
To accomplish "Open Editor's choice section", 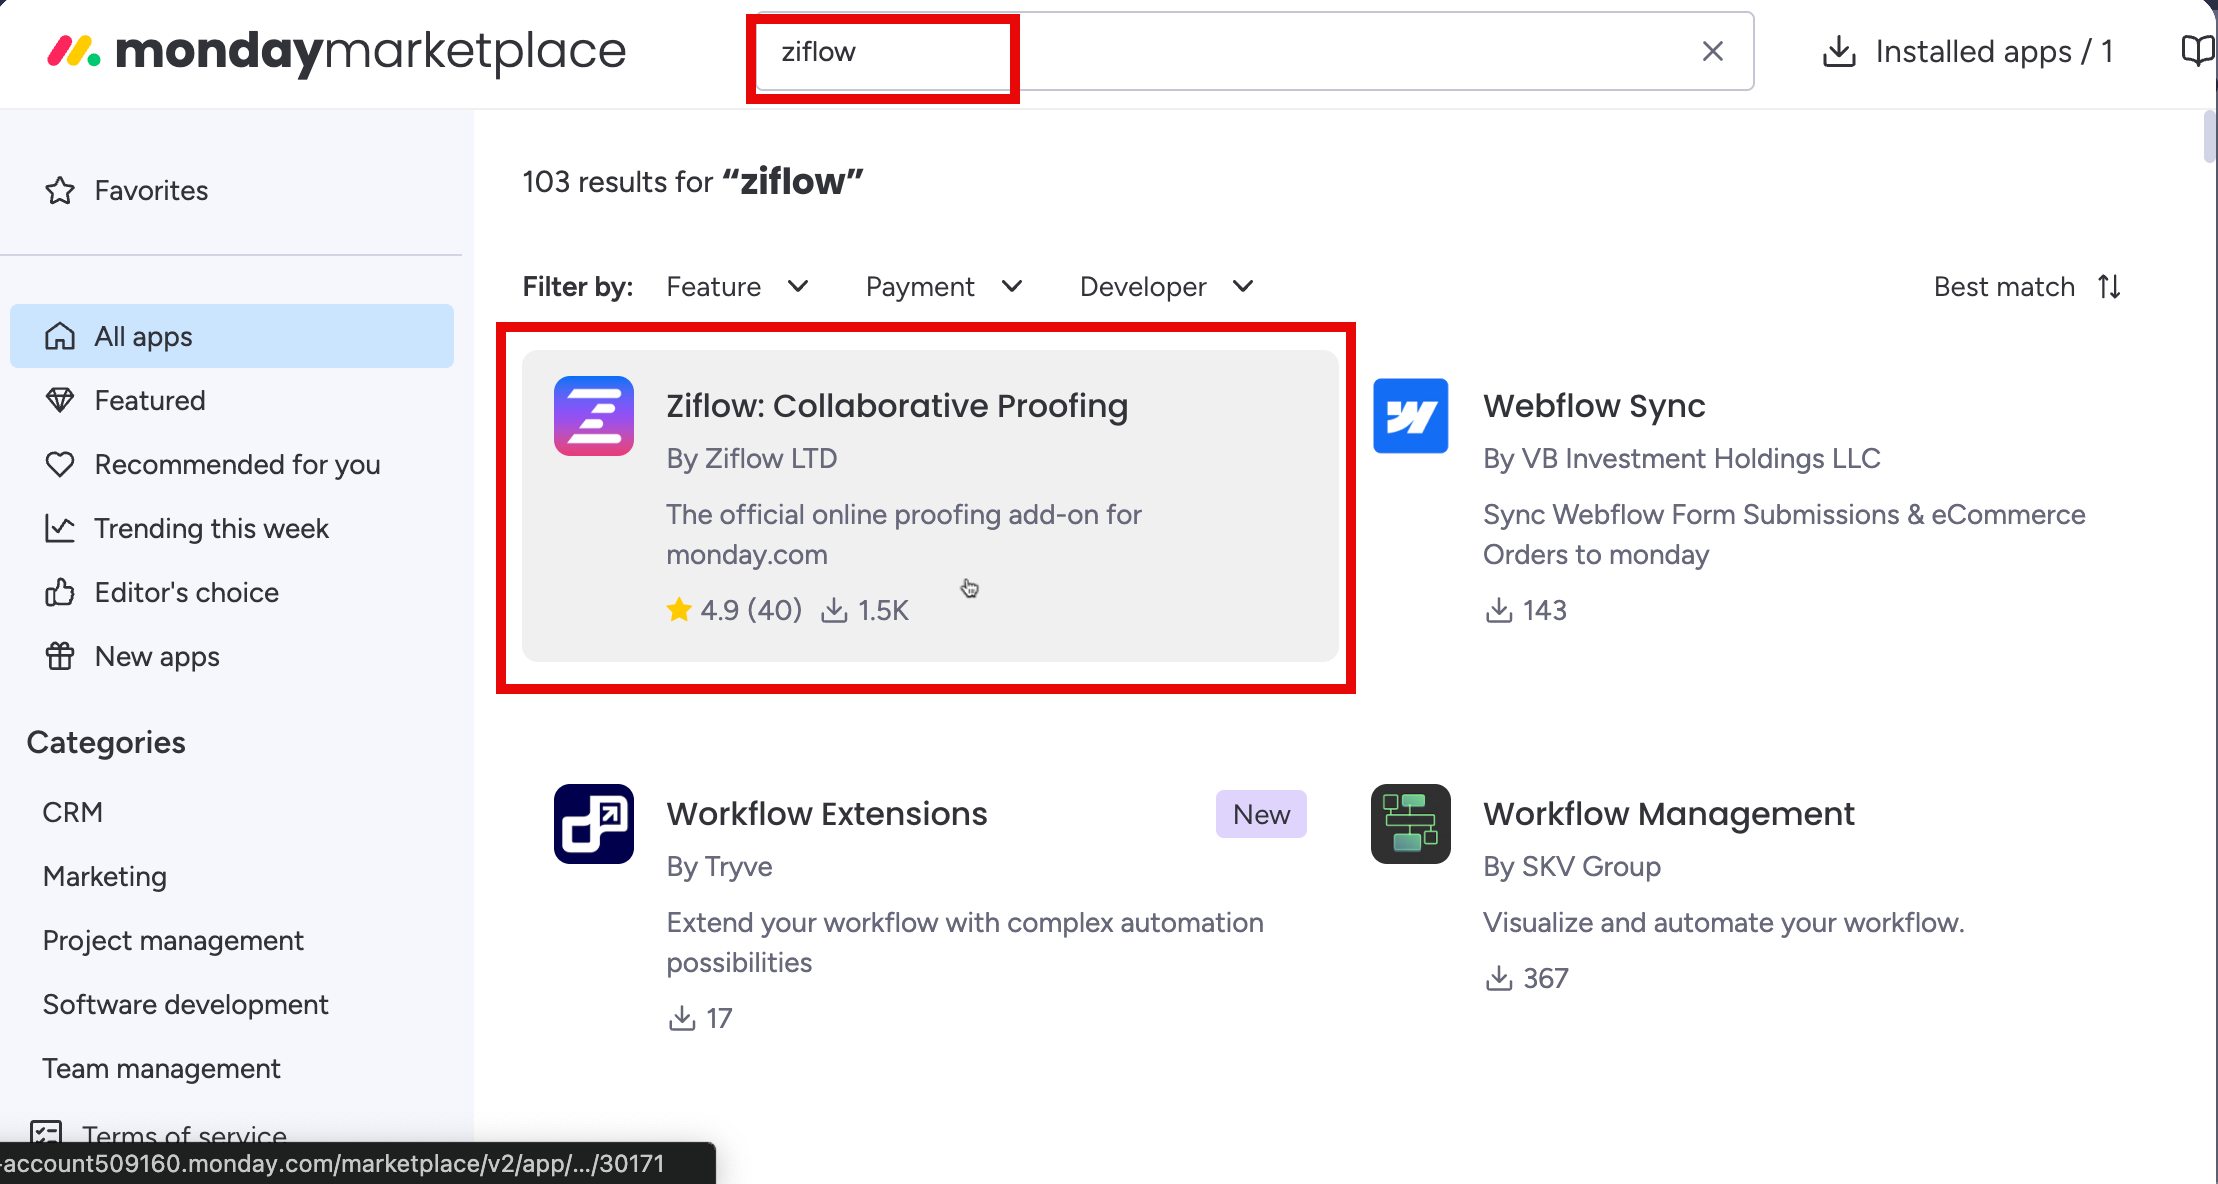I will (186, 592).
